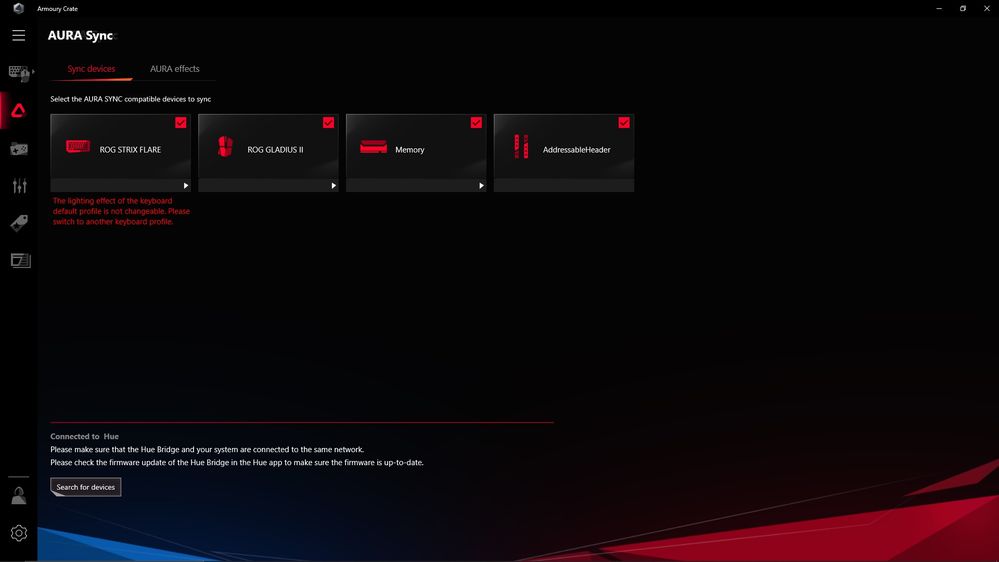Click the Connected to Hue heading

click(85, 436)
